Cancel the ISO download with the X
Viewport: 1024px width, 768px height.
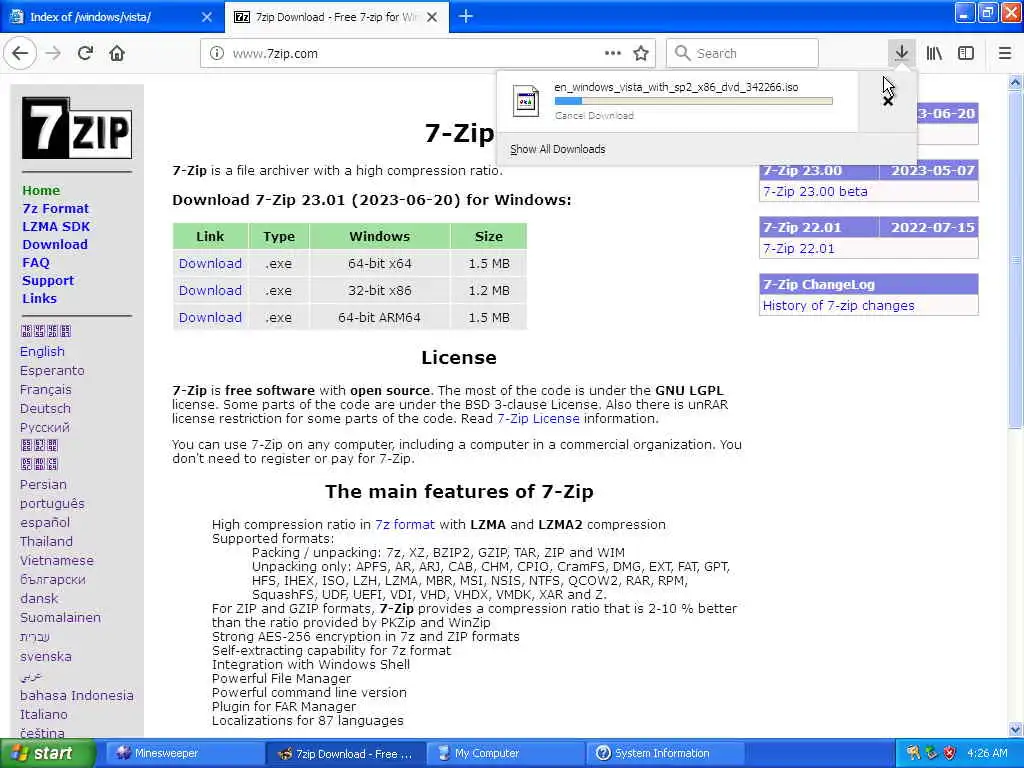click(888, 101)
